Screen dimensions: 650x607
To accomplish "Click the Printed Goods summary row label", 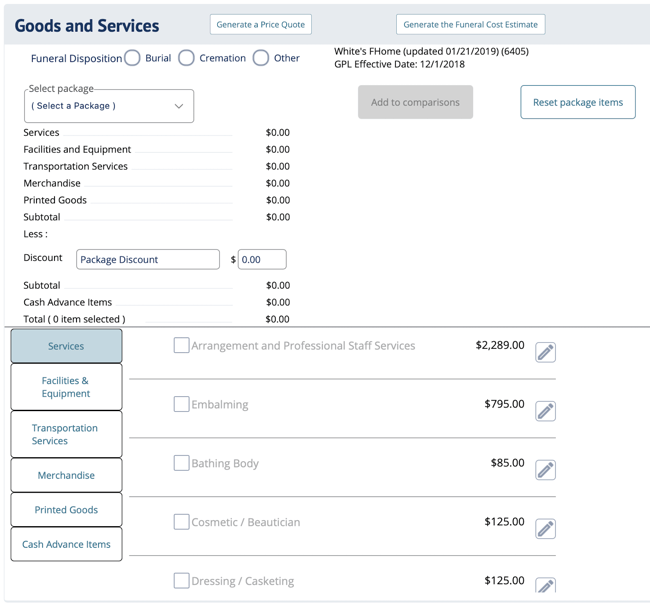I will (x=55, y=200).
